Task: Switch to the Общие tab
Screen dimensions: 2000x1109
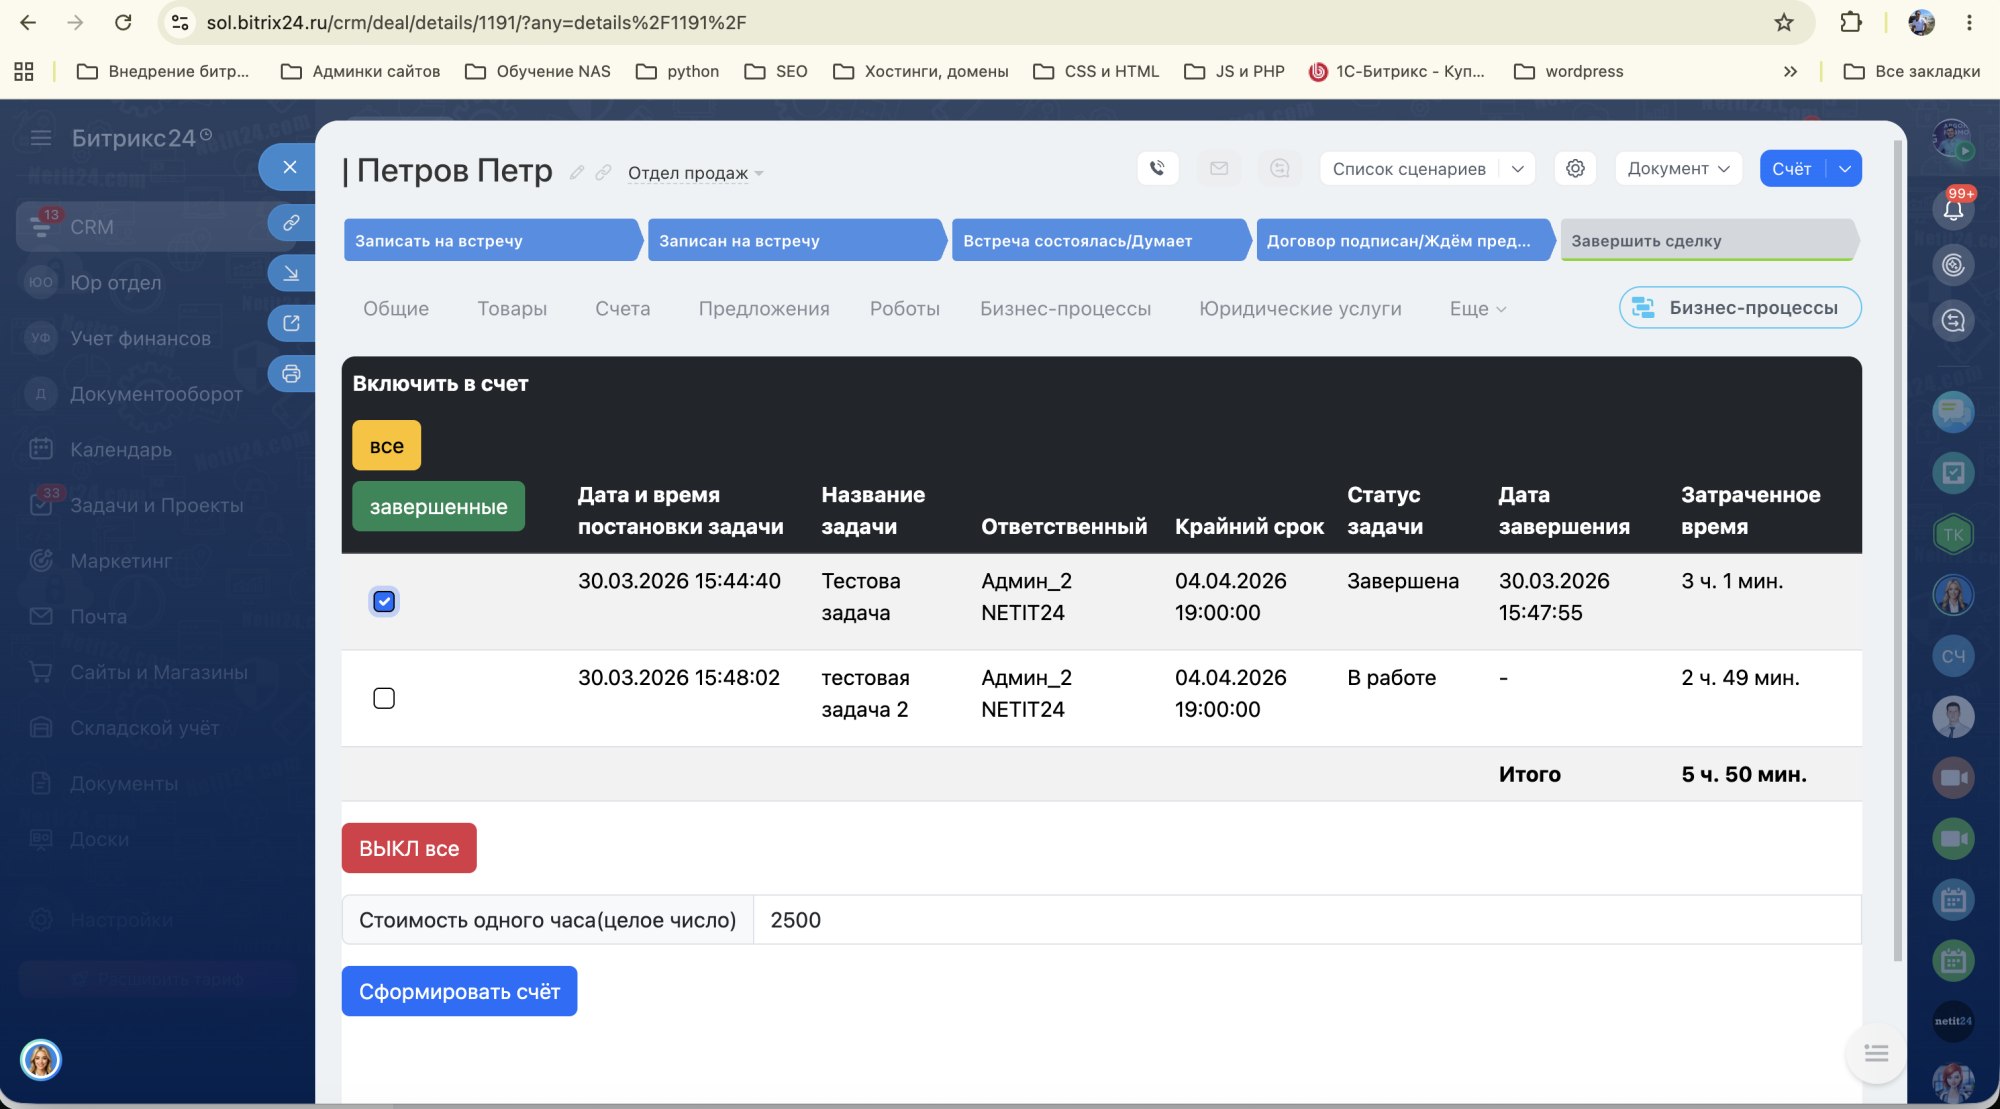Action: [x=396, y=309]
